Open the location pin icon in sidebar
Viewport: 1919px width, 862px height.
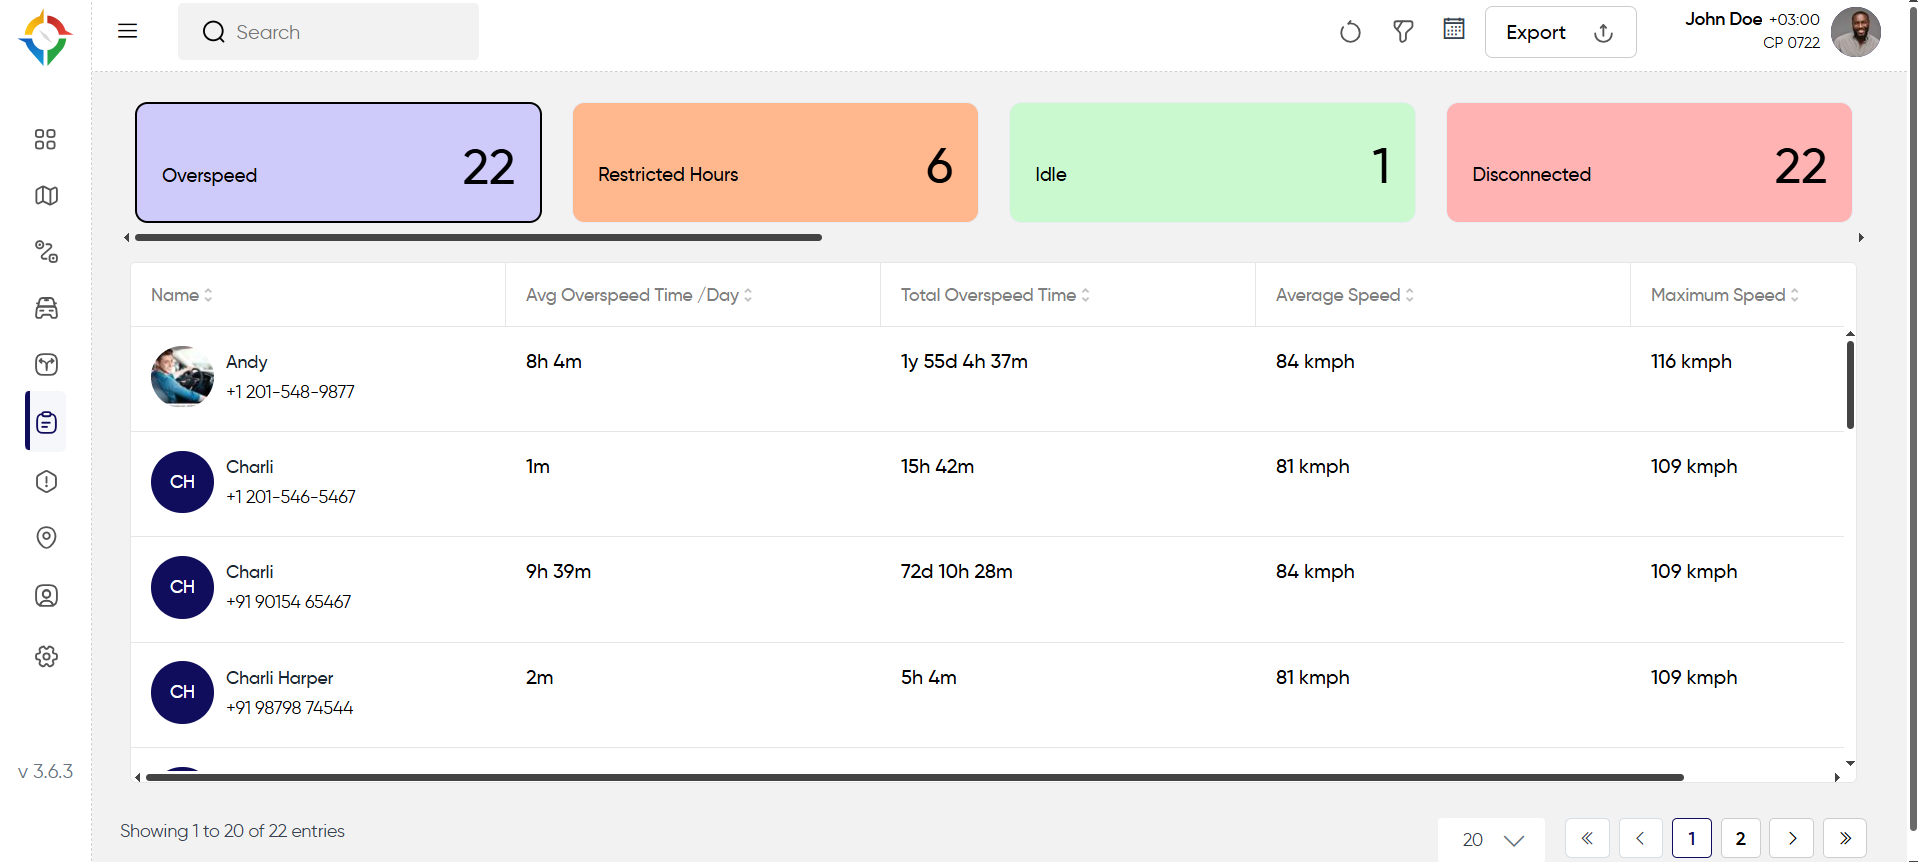coord(46,538)
